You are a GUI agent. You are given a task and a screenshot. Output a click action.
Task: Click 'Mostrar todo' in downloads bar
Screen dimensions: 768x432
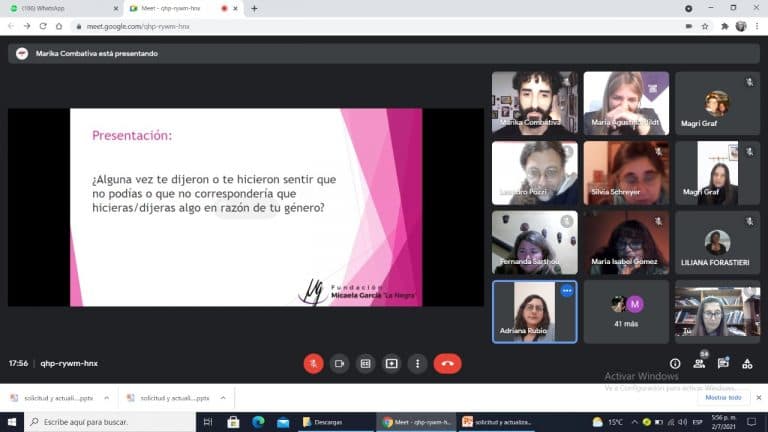(723, 397)
